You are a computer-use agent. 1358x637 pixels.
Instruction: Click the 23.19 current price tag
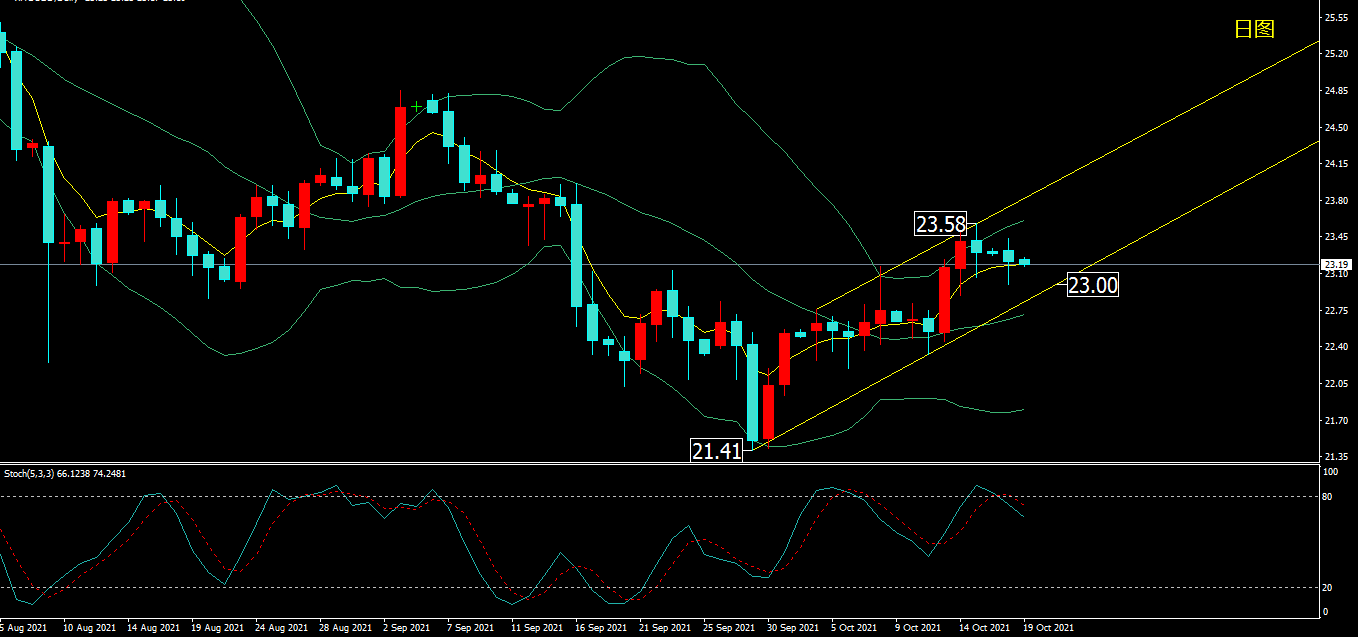coord(1336,265)
